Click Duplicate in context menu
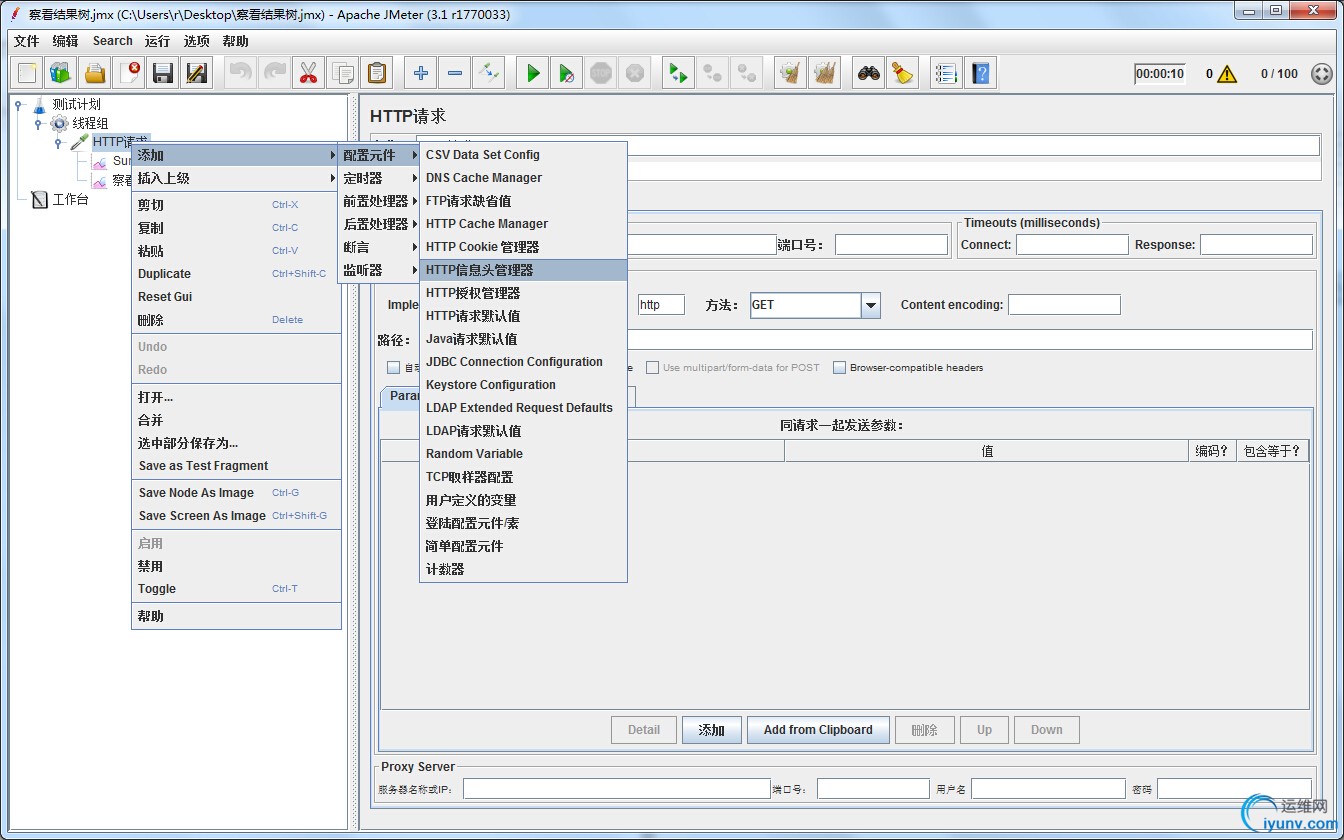The height and width of the screenshot is (840, 1344). click(237, 274)
